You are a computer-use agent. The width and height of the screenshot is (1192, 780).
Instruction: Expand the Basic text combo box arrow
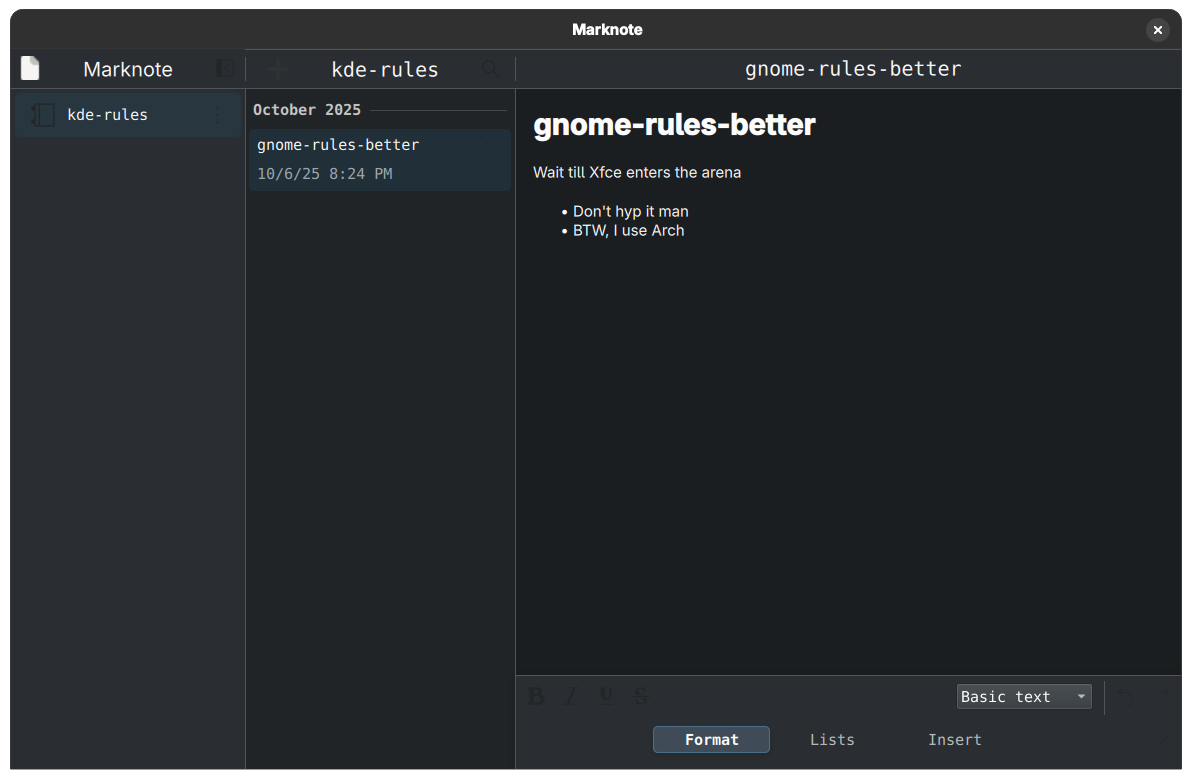pyautogui.click(x=1081, y=696)
